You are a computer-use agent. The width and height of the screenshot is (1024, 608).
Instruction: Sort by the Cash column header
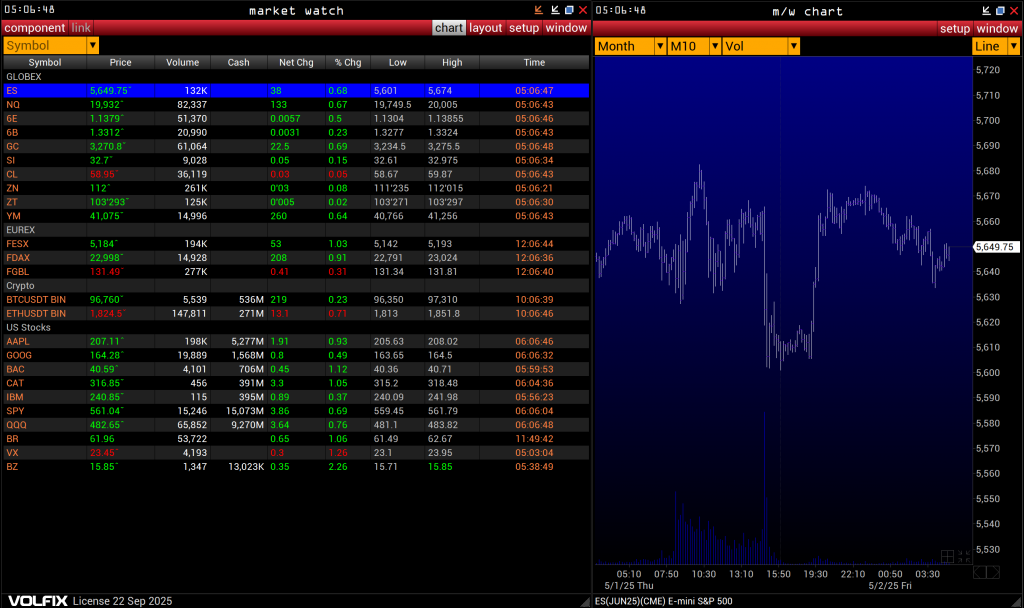pyautogui.click(x=238, y=62)
